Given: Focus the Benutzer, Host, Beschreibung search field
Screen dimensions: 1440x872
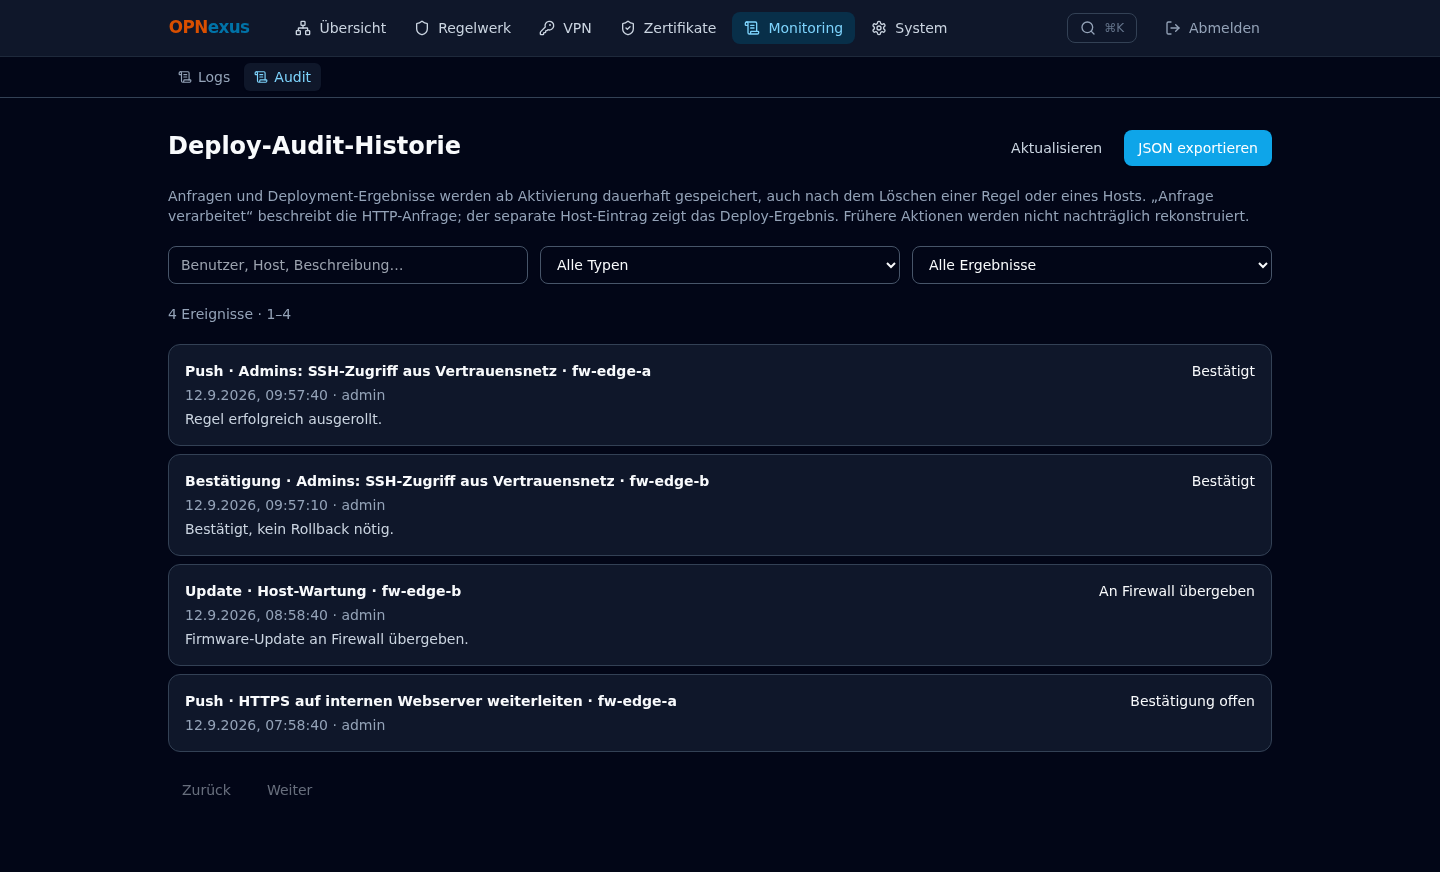Looking at the screenshot, I should [x=348, y=265].
